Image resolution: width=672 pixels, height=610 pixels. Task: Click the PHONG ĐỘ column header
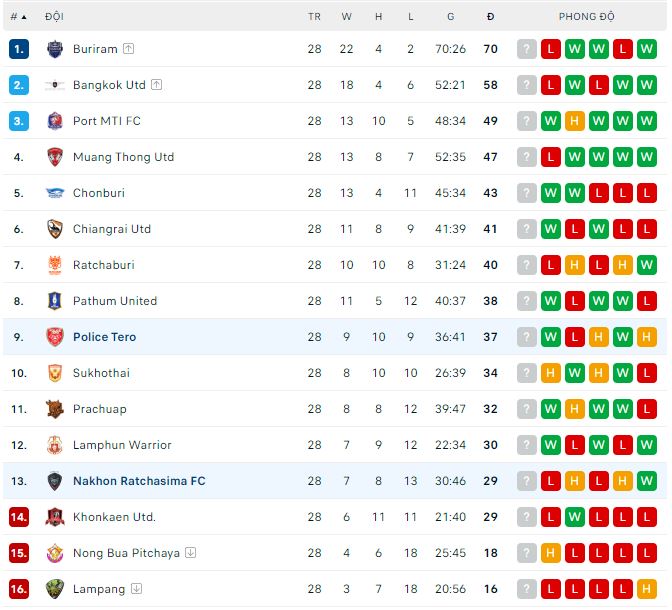point(587,17)
